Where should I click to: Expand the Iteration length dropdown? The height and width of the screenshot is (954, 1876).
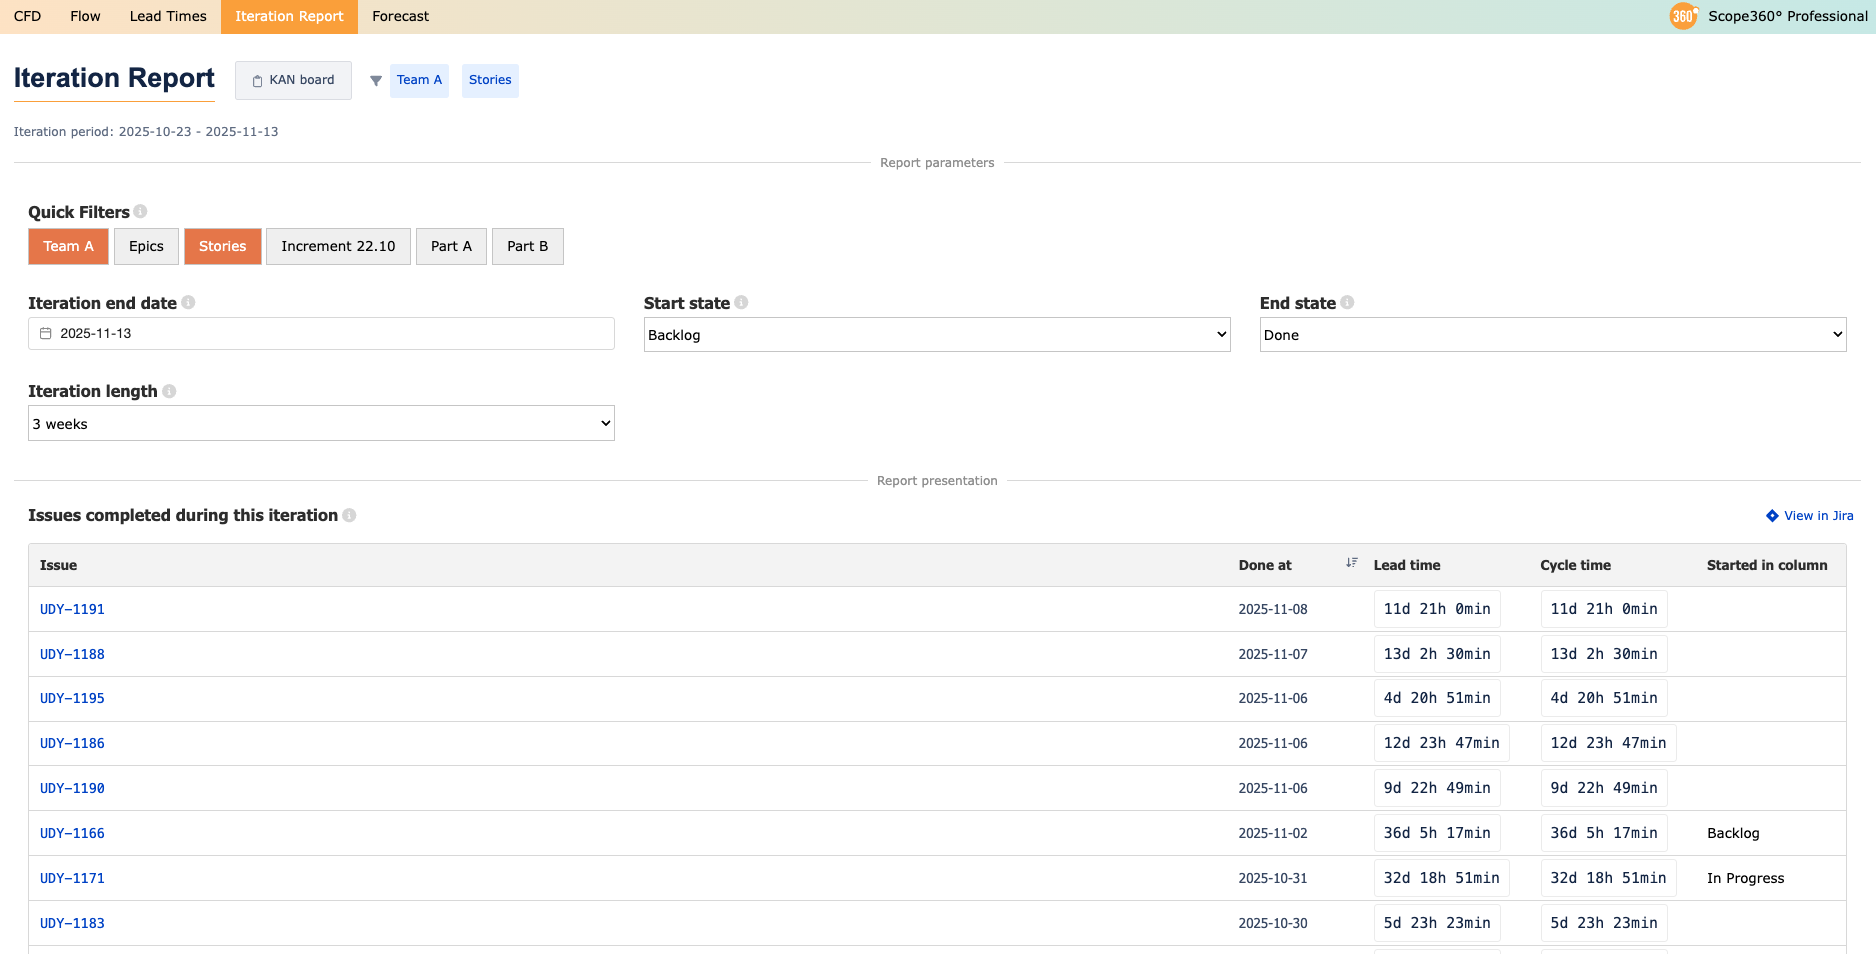321,424
